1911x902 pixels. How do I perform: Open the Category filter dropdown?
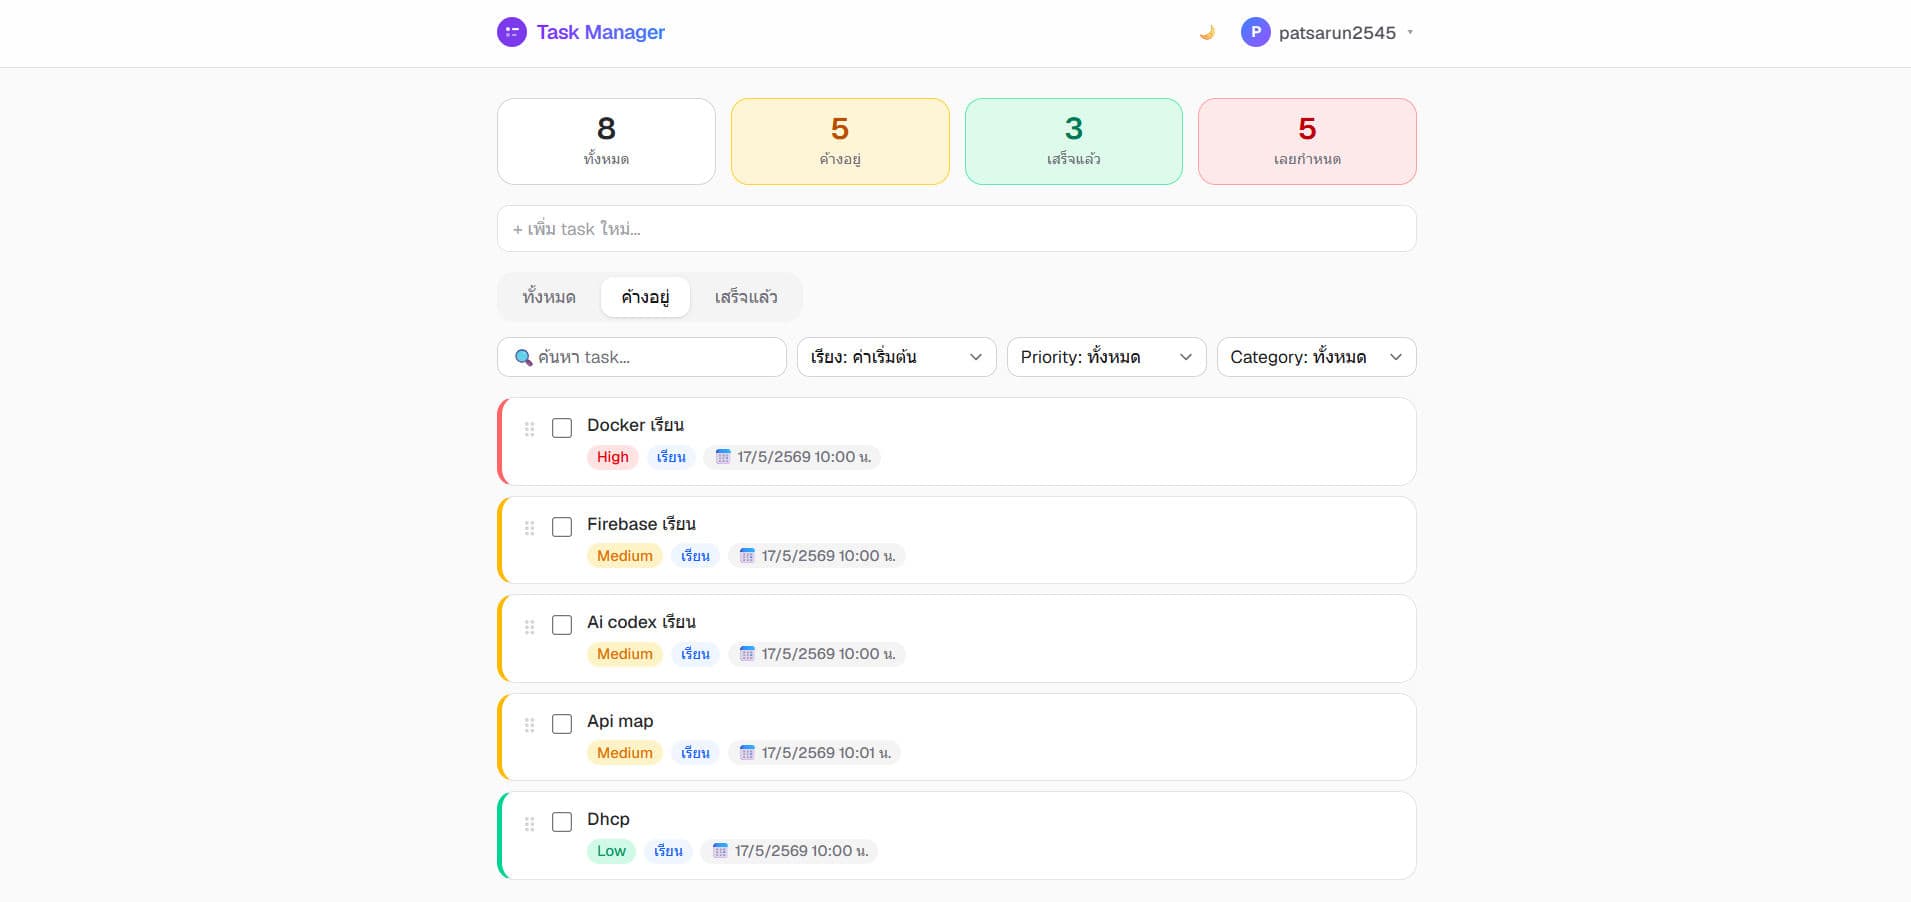(1316, 357)
